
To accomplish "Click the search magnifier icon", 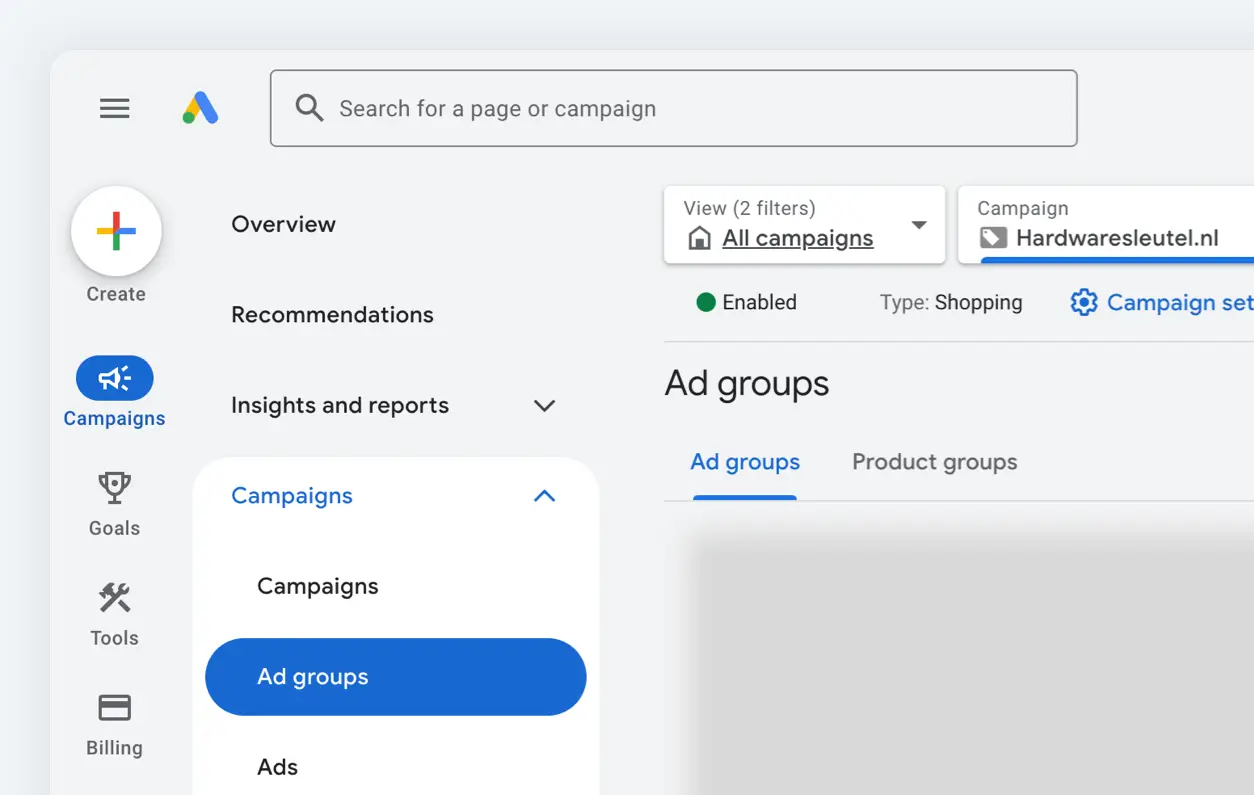I will click(309, 108).
